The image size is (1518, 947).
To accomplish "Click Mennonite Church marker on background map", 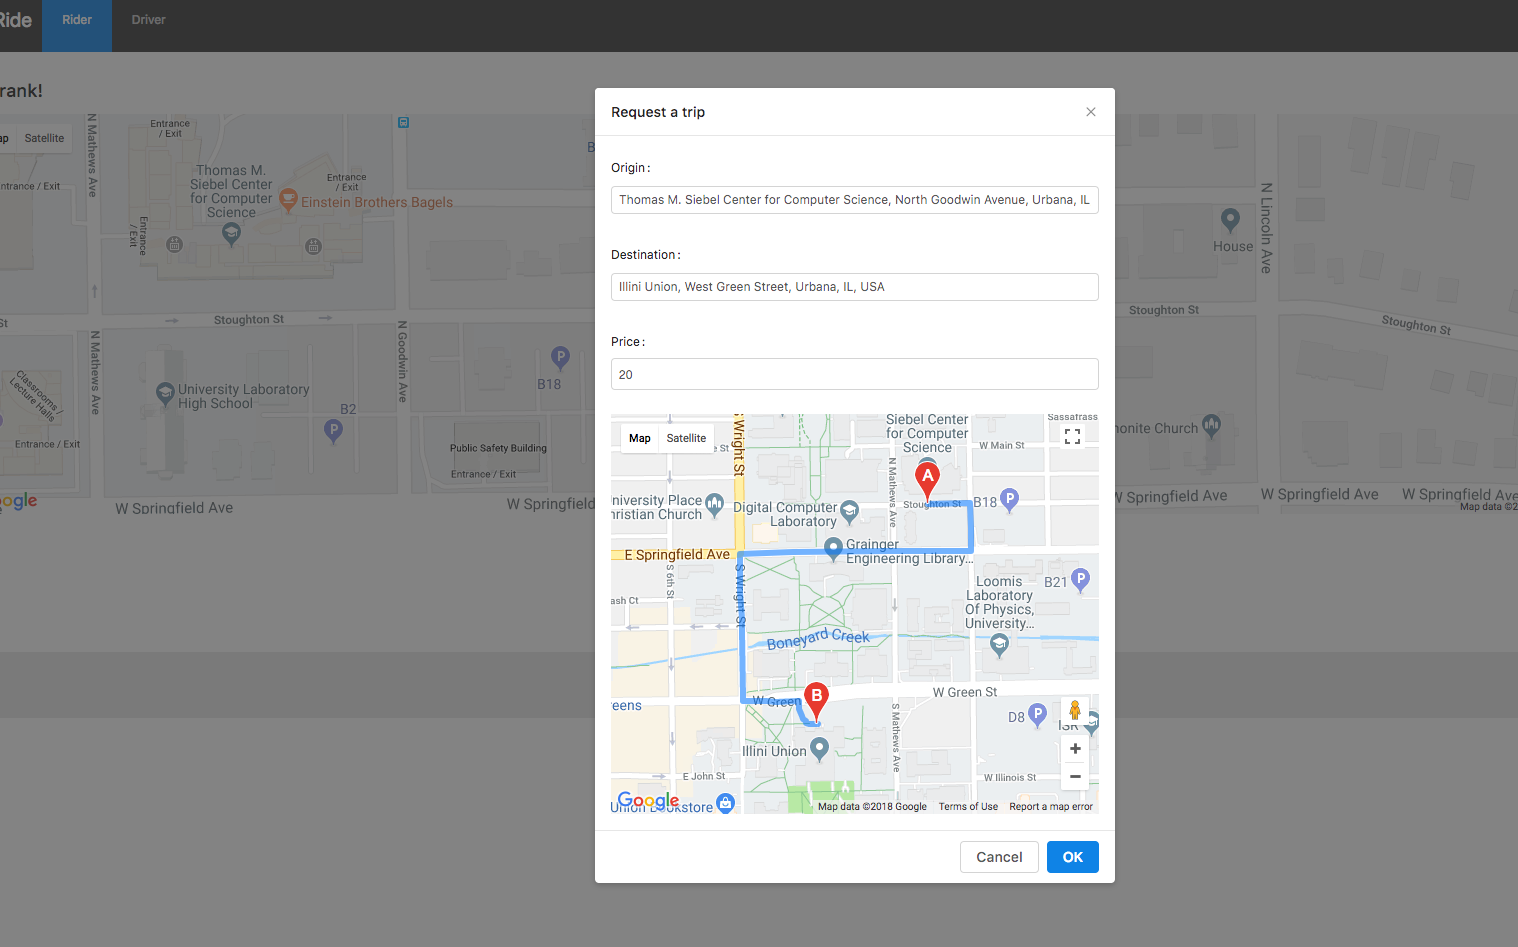I will [x=1211, y=426].
